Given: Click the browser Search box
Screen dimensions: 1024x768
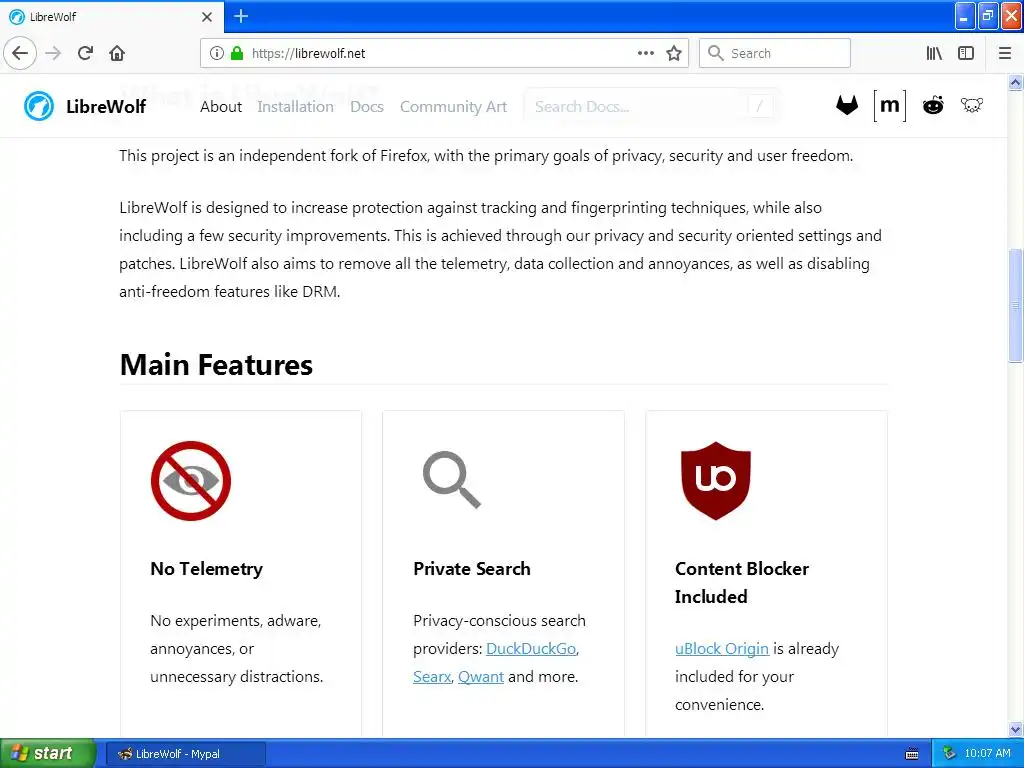Looking at the screenshot, I should (x=775, y=53).
